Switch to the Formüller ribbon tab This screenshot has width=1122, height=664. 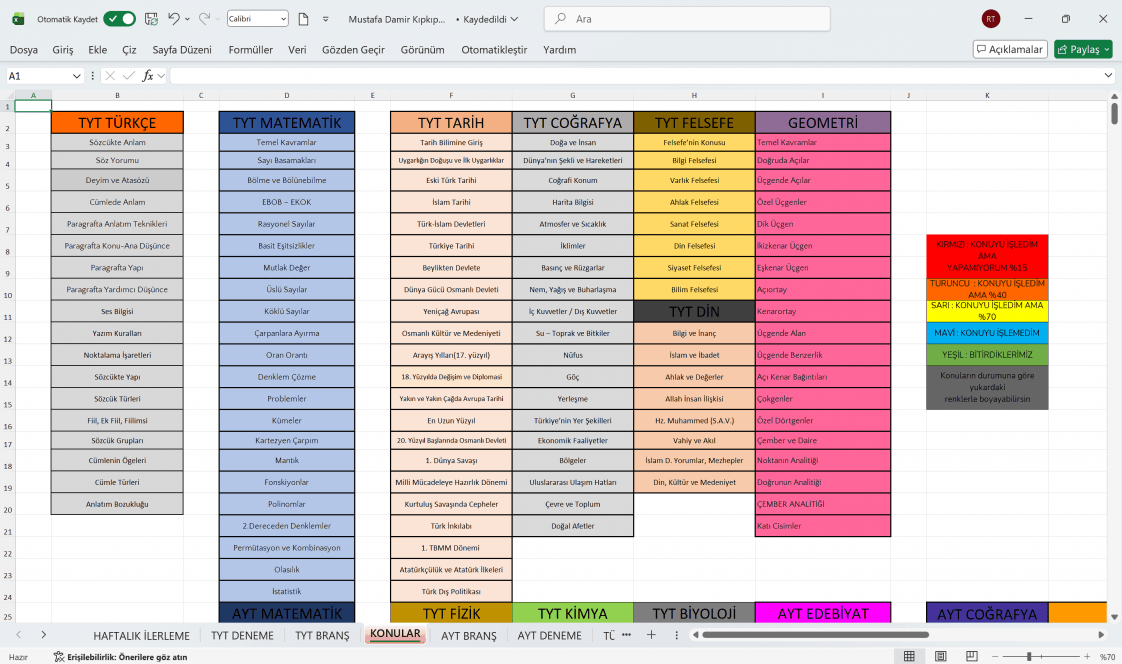point(250,49)
